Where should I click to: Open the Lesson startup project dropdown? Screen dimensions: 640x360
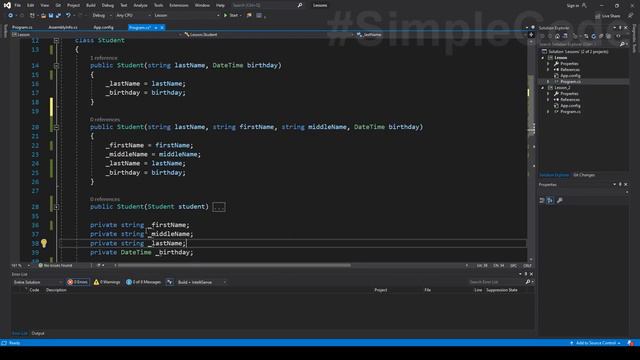click(x=187, y=16)
